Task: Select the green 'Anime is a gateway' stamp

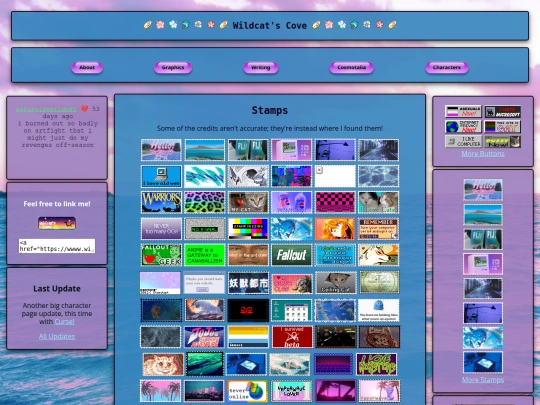Action: (205, 255)
